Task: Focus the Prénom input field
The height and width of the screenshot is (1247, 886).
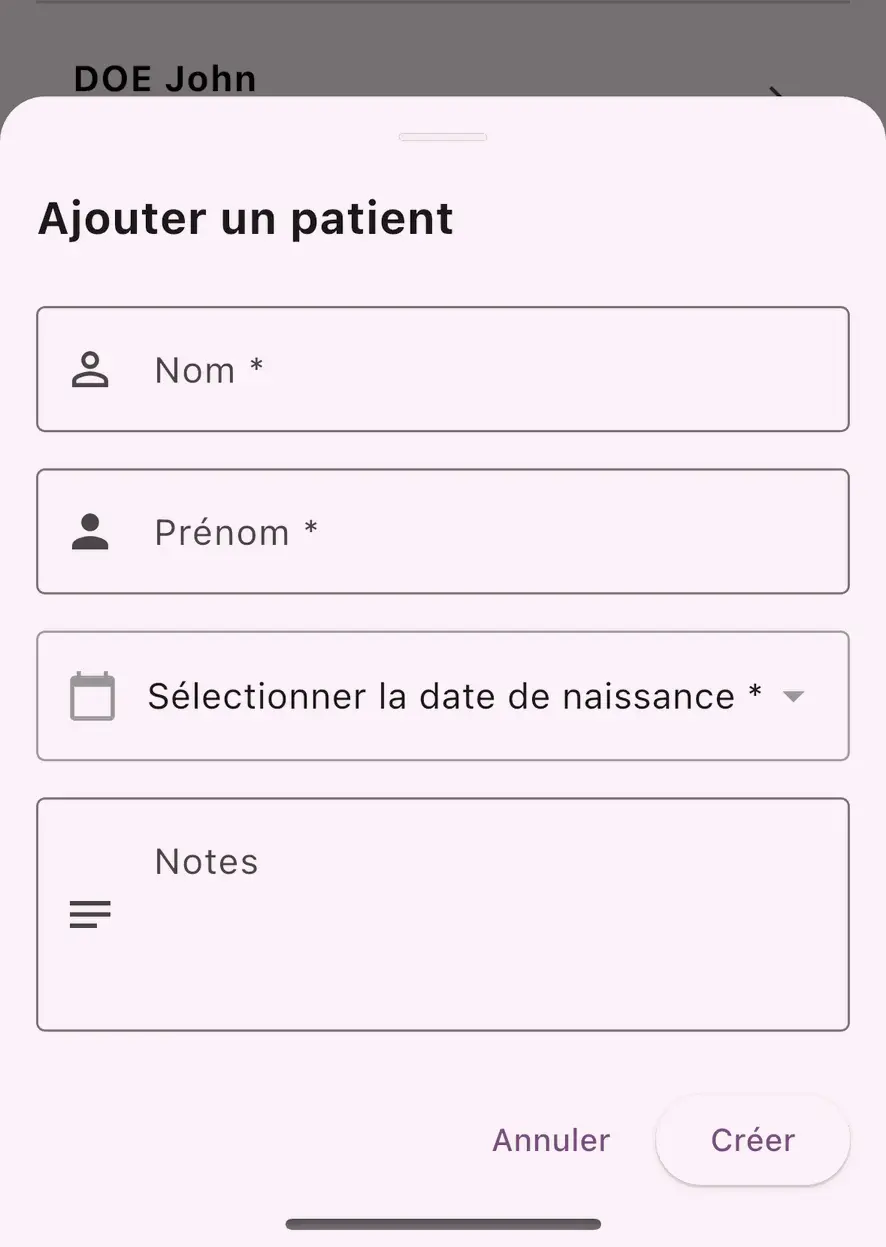Action: [443, 531]
